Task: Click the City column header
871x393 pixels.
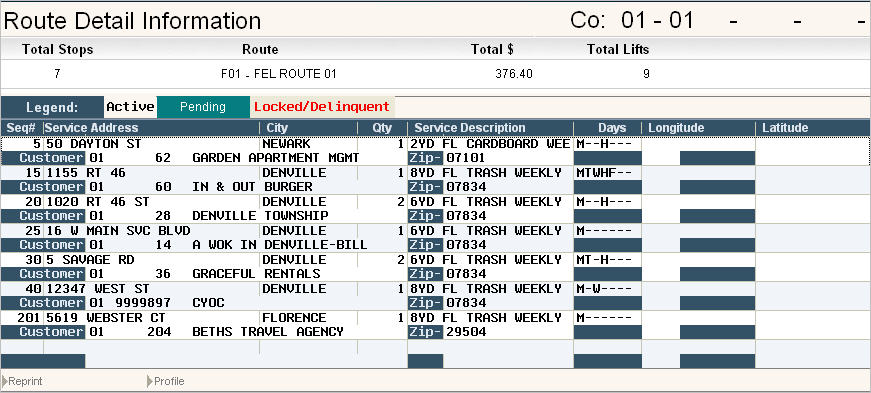Action: pyautogui.click(x=308, y=128)
